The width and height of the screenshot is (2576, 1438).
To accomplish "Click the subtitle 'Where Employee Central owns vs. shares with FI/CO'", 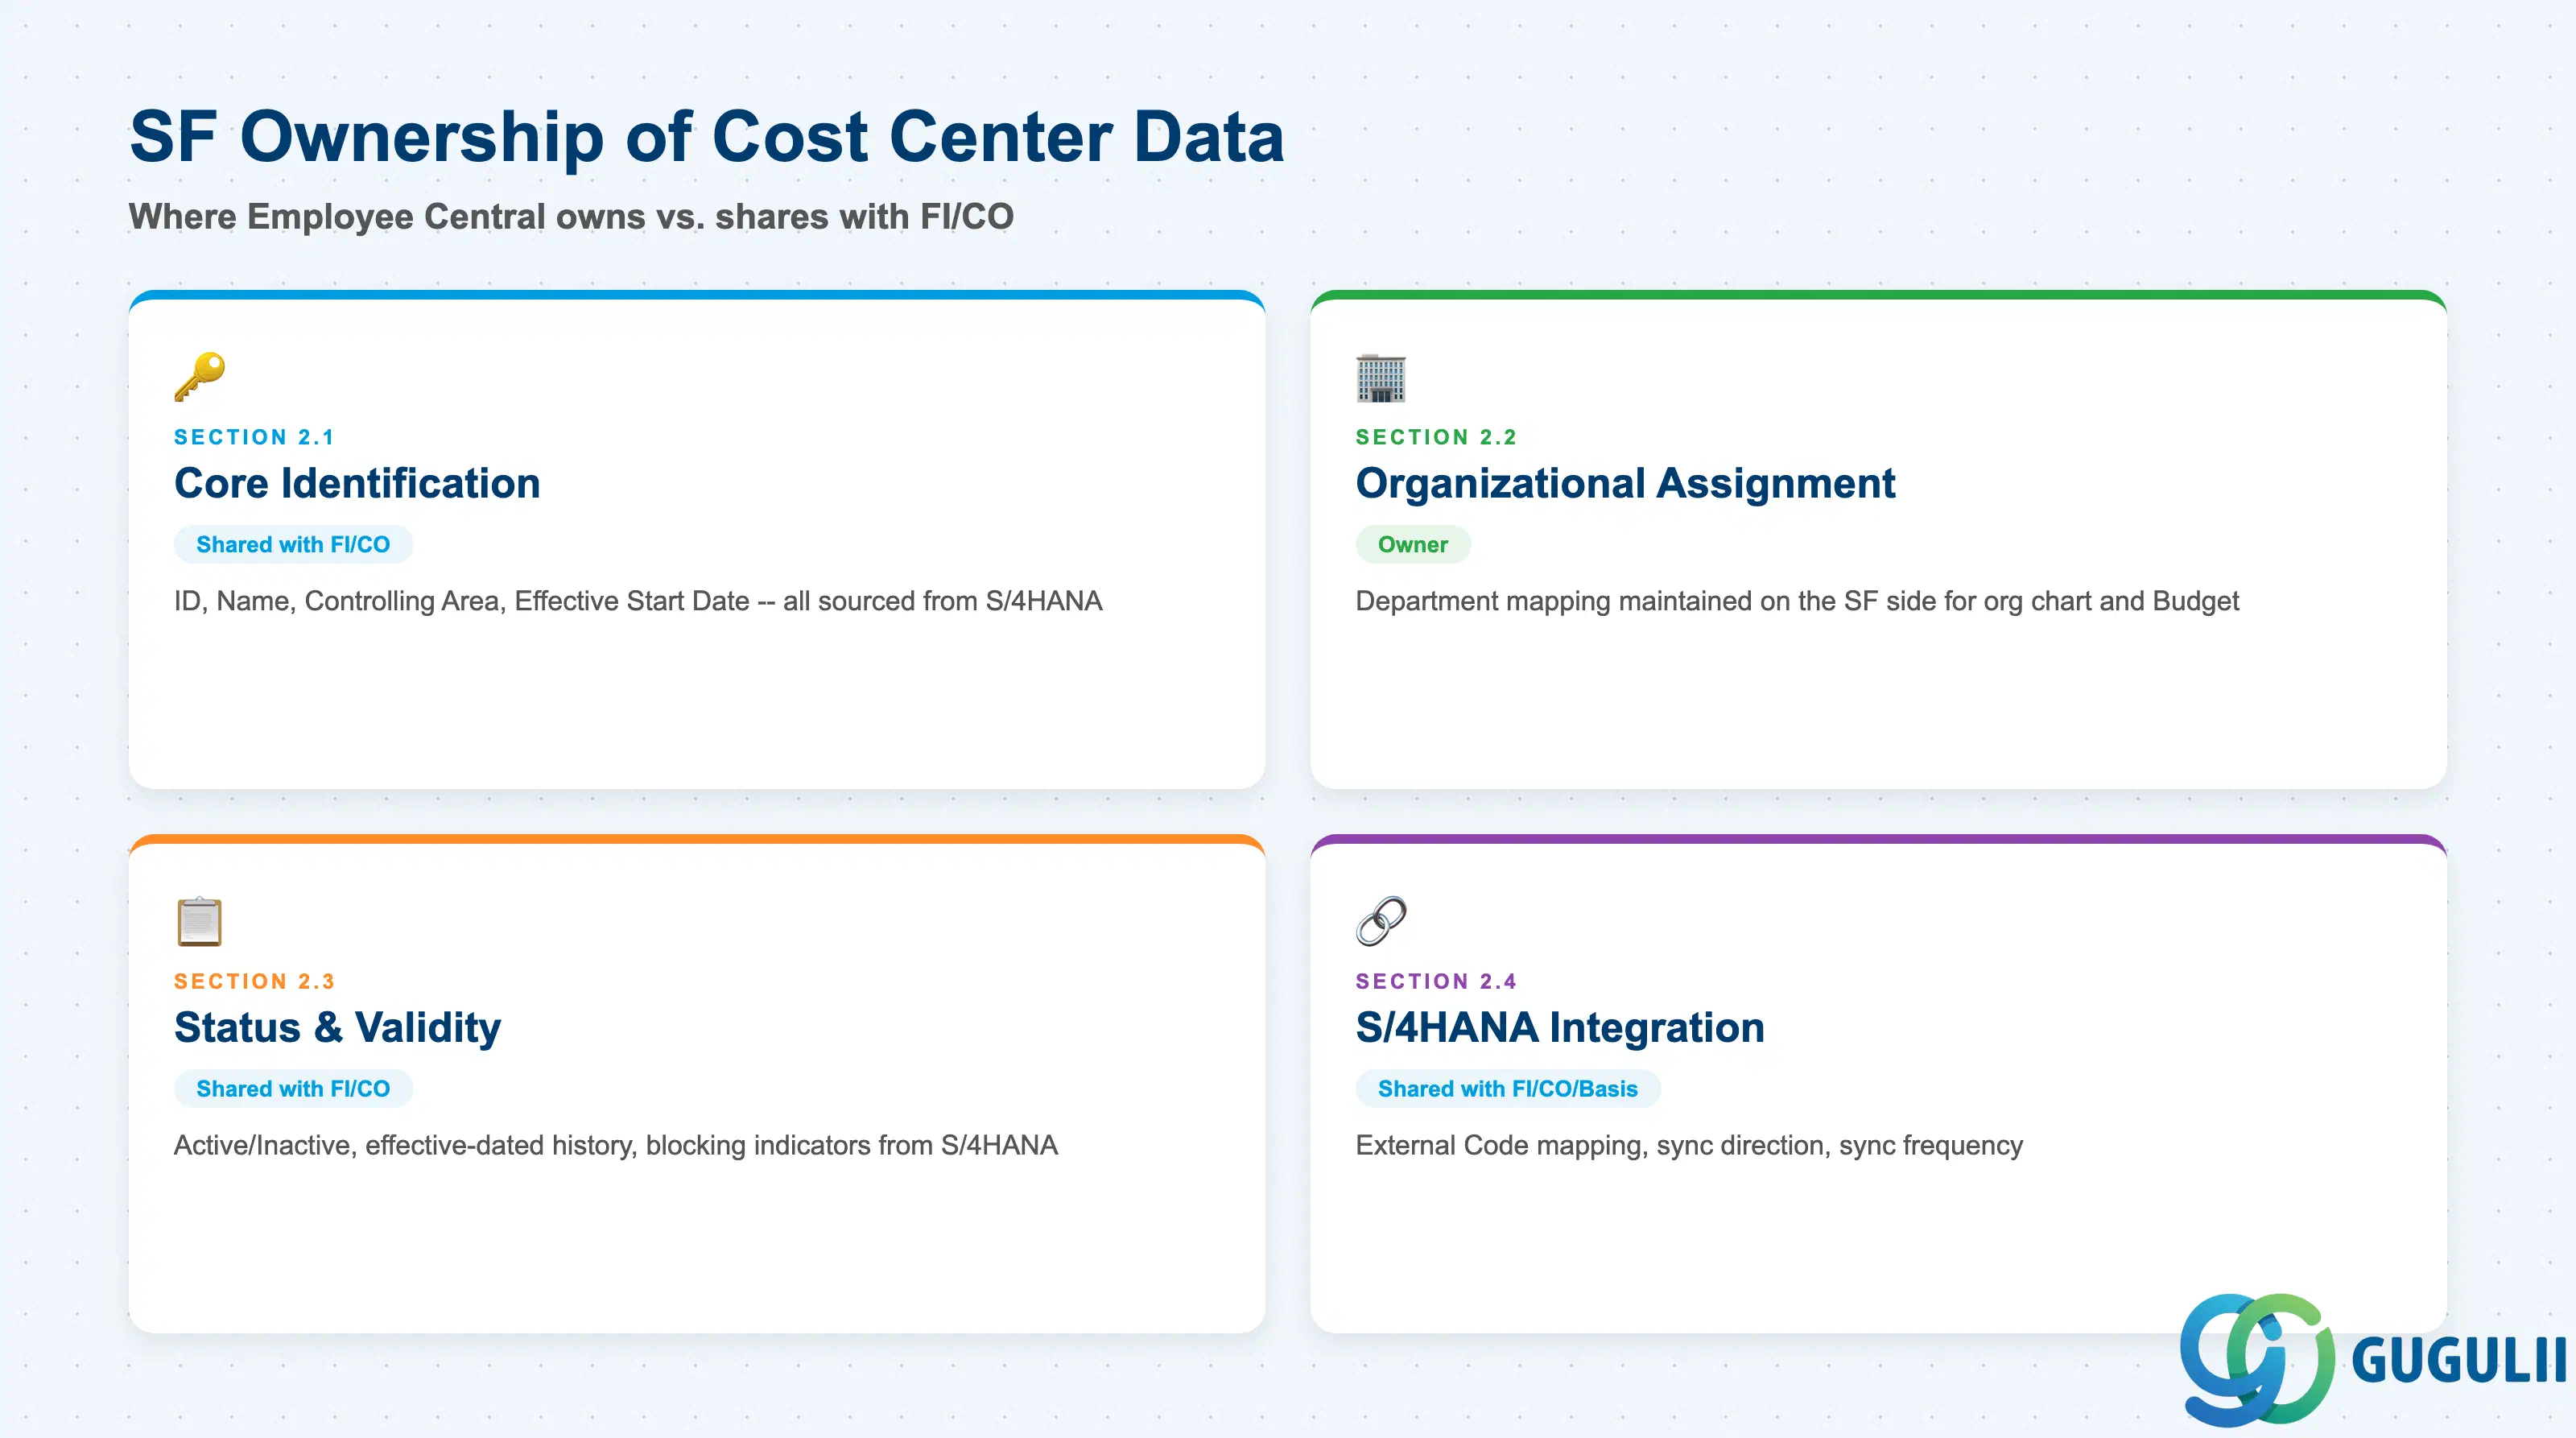I will pos(571,217).
